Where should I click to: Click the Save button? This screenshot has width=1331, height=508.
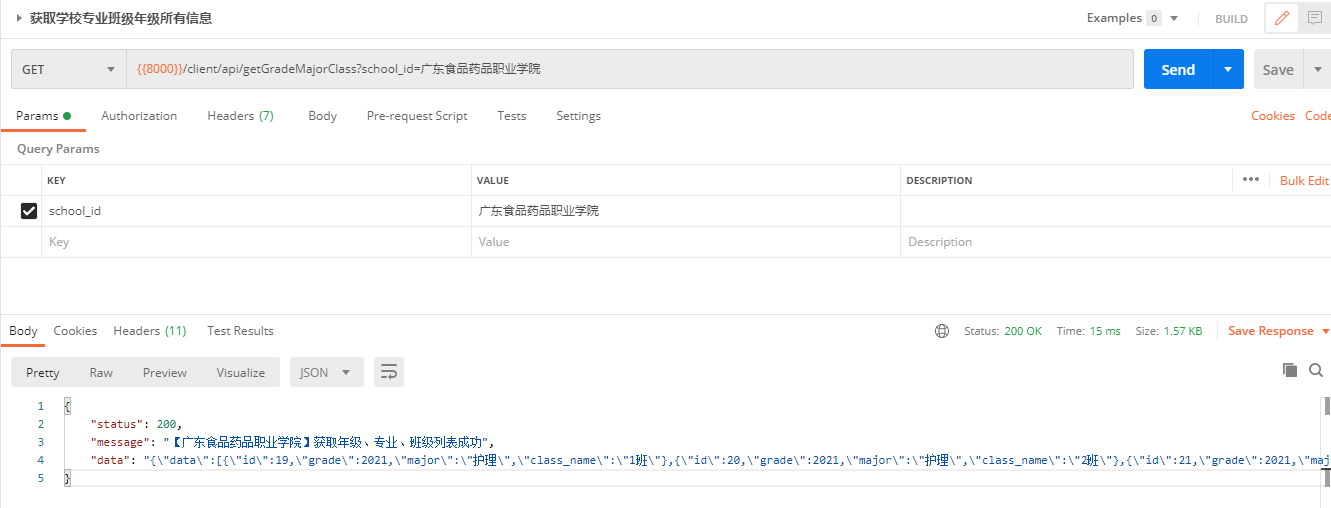pyautogui.click(x=1278, y=70)
